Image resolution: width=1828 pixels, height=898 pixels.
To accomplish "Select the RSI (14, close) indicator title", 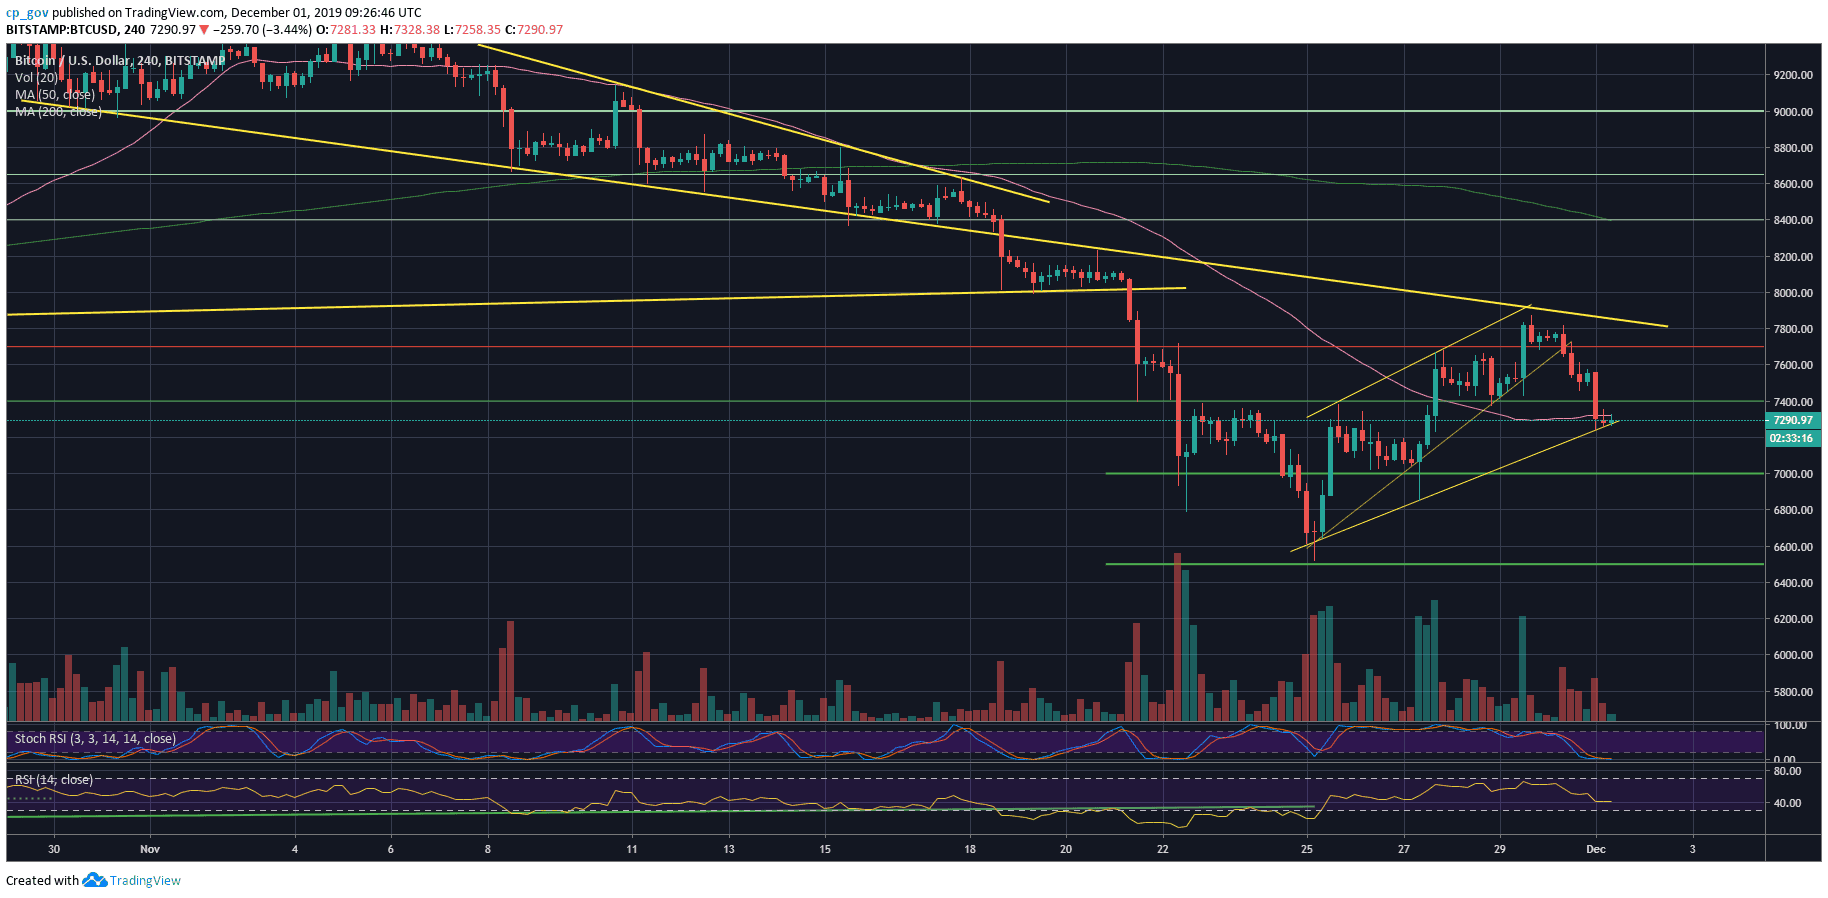I will (x=53, y=780).
